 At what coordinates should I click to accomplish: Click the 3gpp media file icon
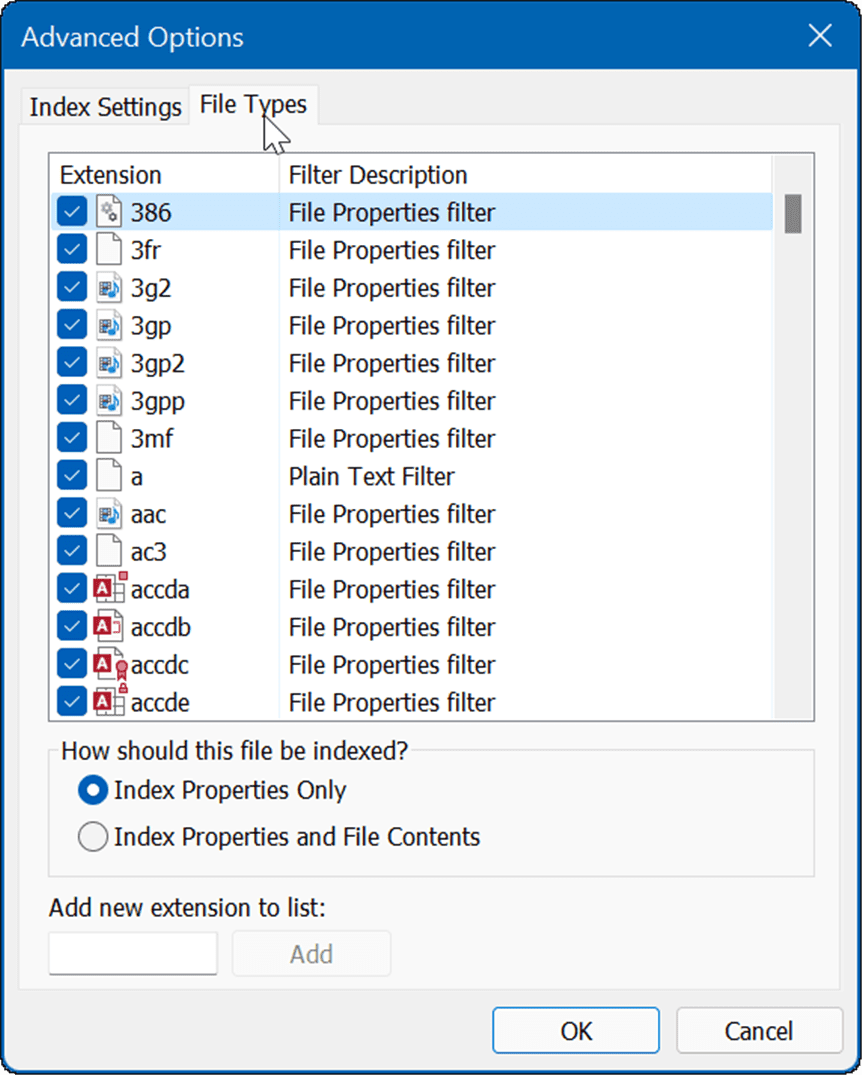108,402
